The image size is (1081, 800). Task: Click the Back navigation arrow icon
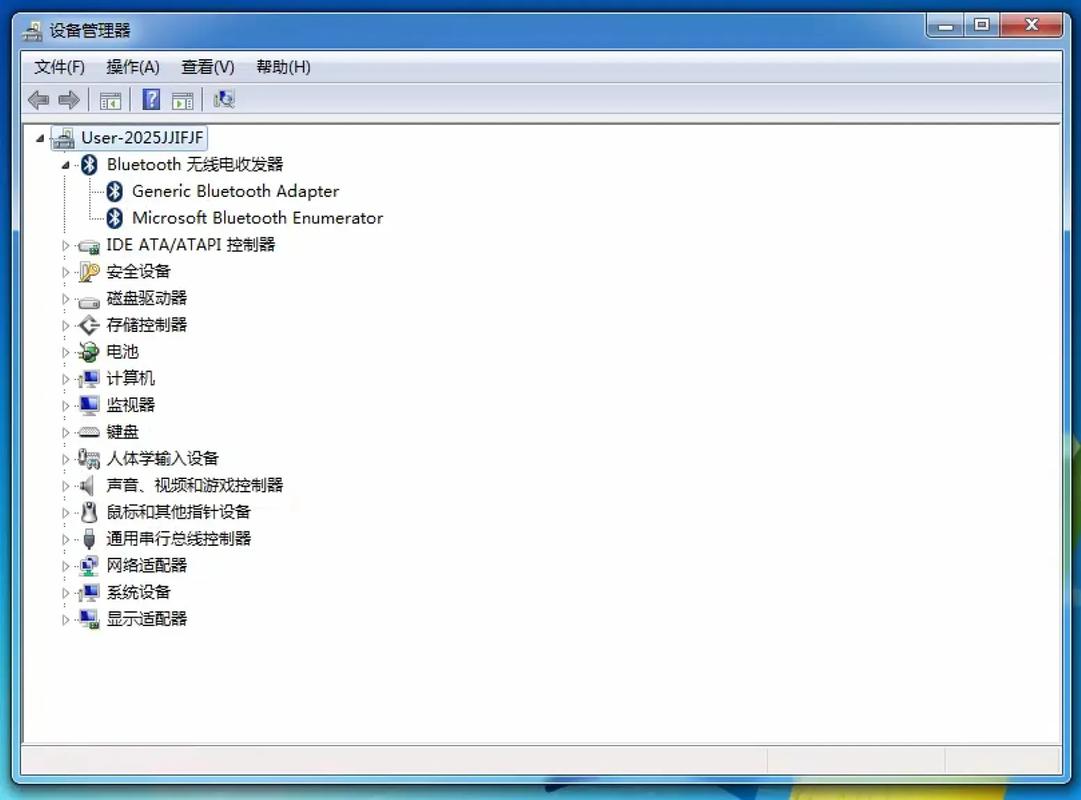tap(38, 99)
